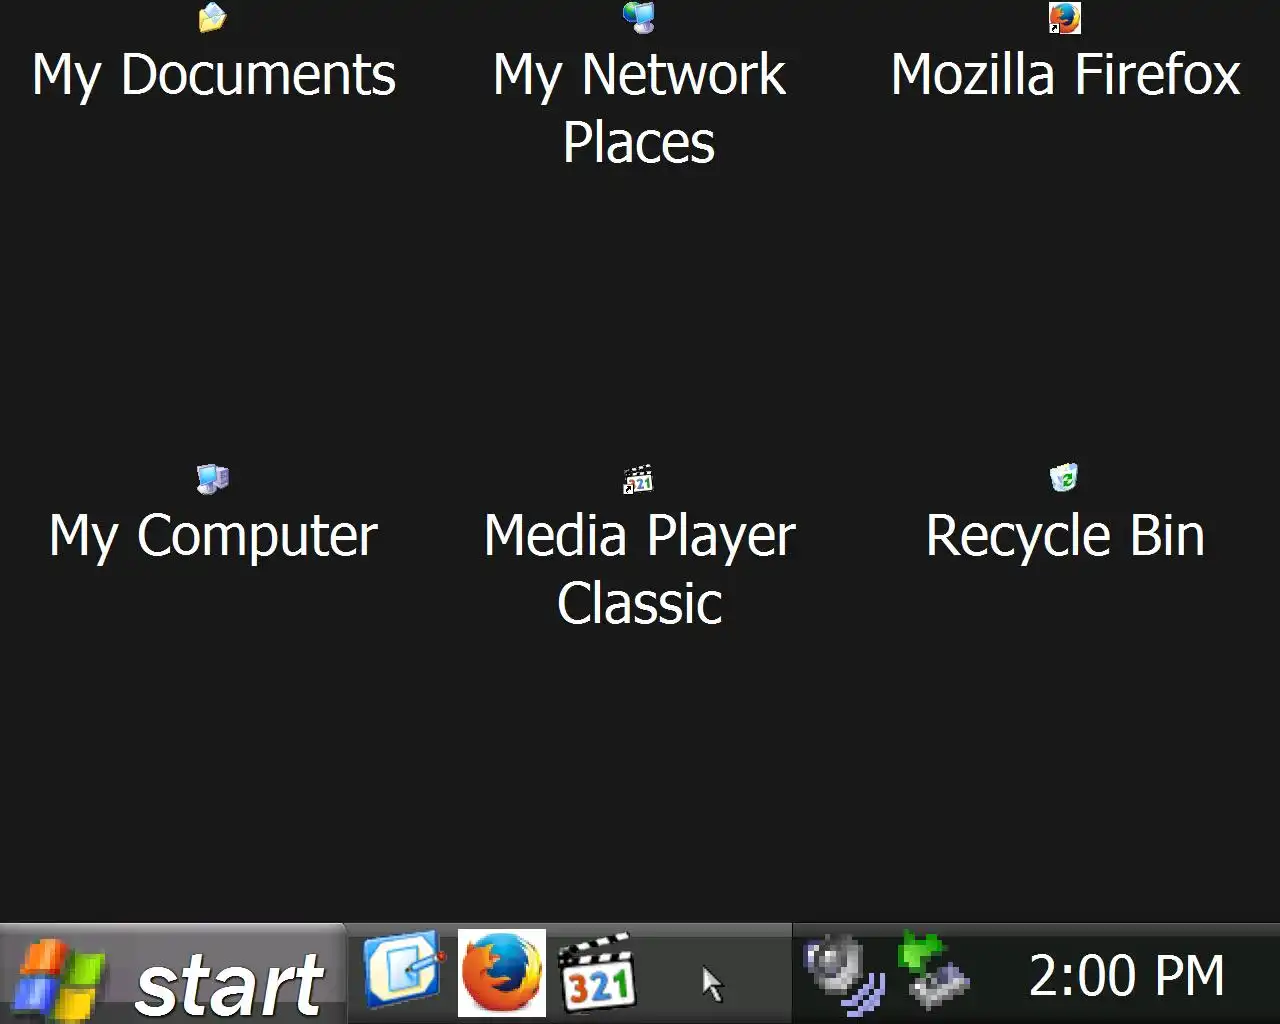Image resolution: width=1280 pixels, height=1024 pixels.
Task: Click the Mozilla Firefox desktop shortcut icon
Action: click(1065, 17)
